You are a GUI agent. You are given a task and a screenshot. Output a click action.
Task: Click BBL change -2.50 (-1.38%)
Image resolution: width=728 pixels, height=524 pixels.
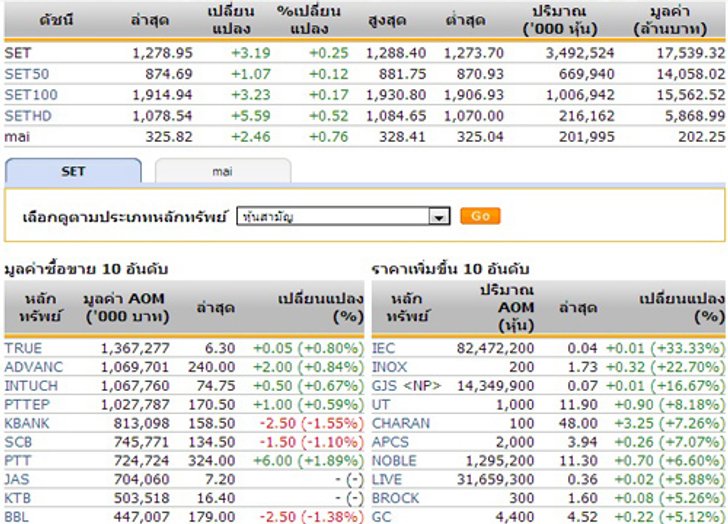[312, 517]
